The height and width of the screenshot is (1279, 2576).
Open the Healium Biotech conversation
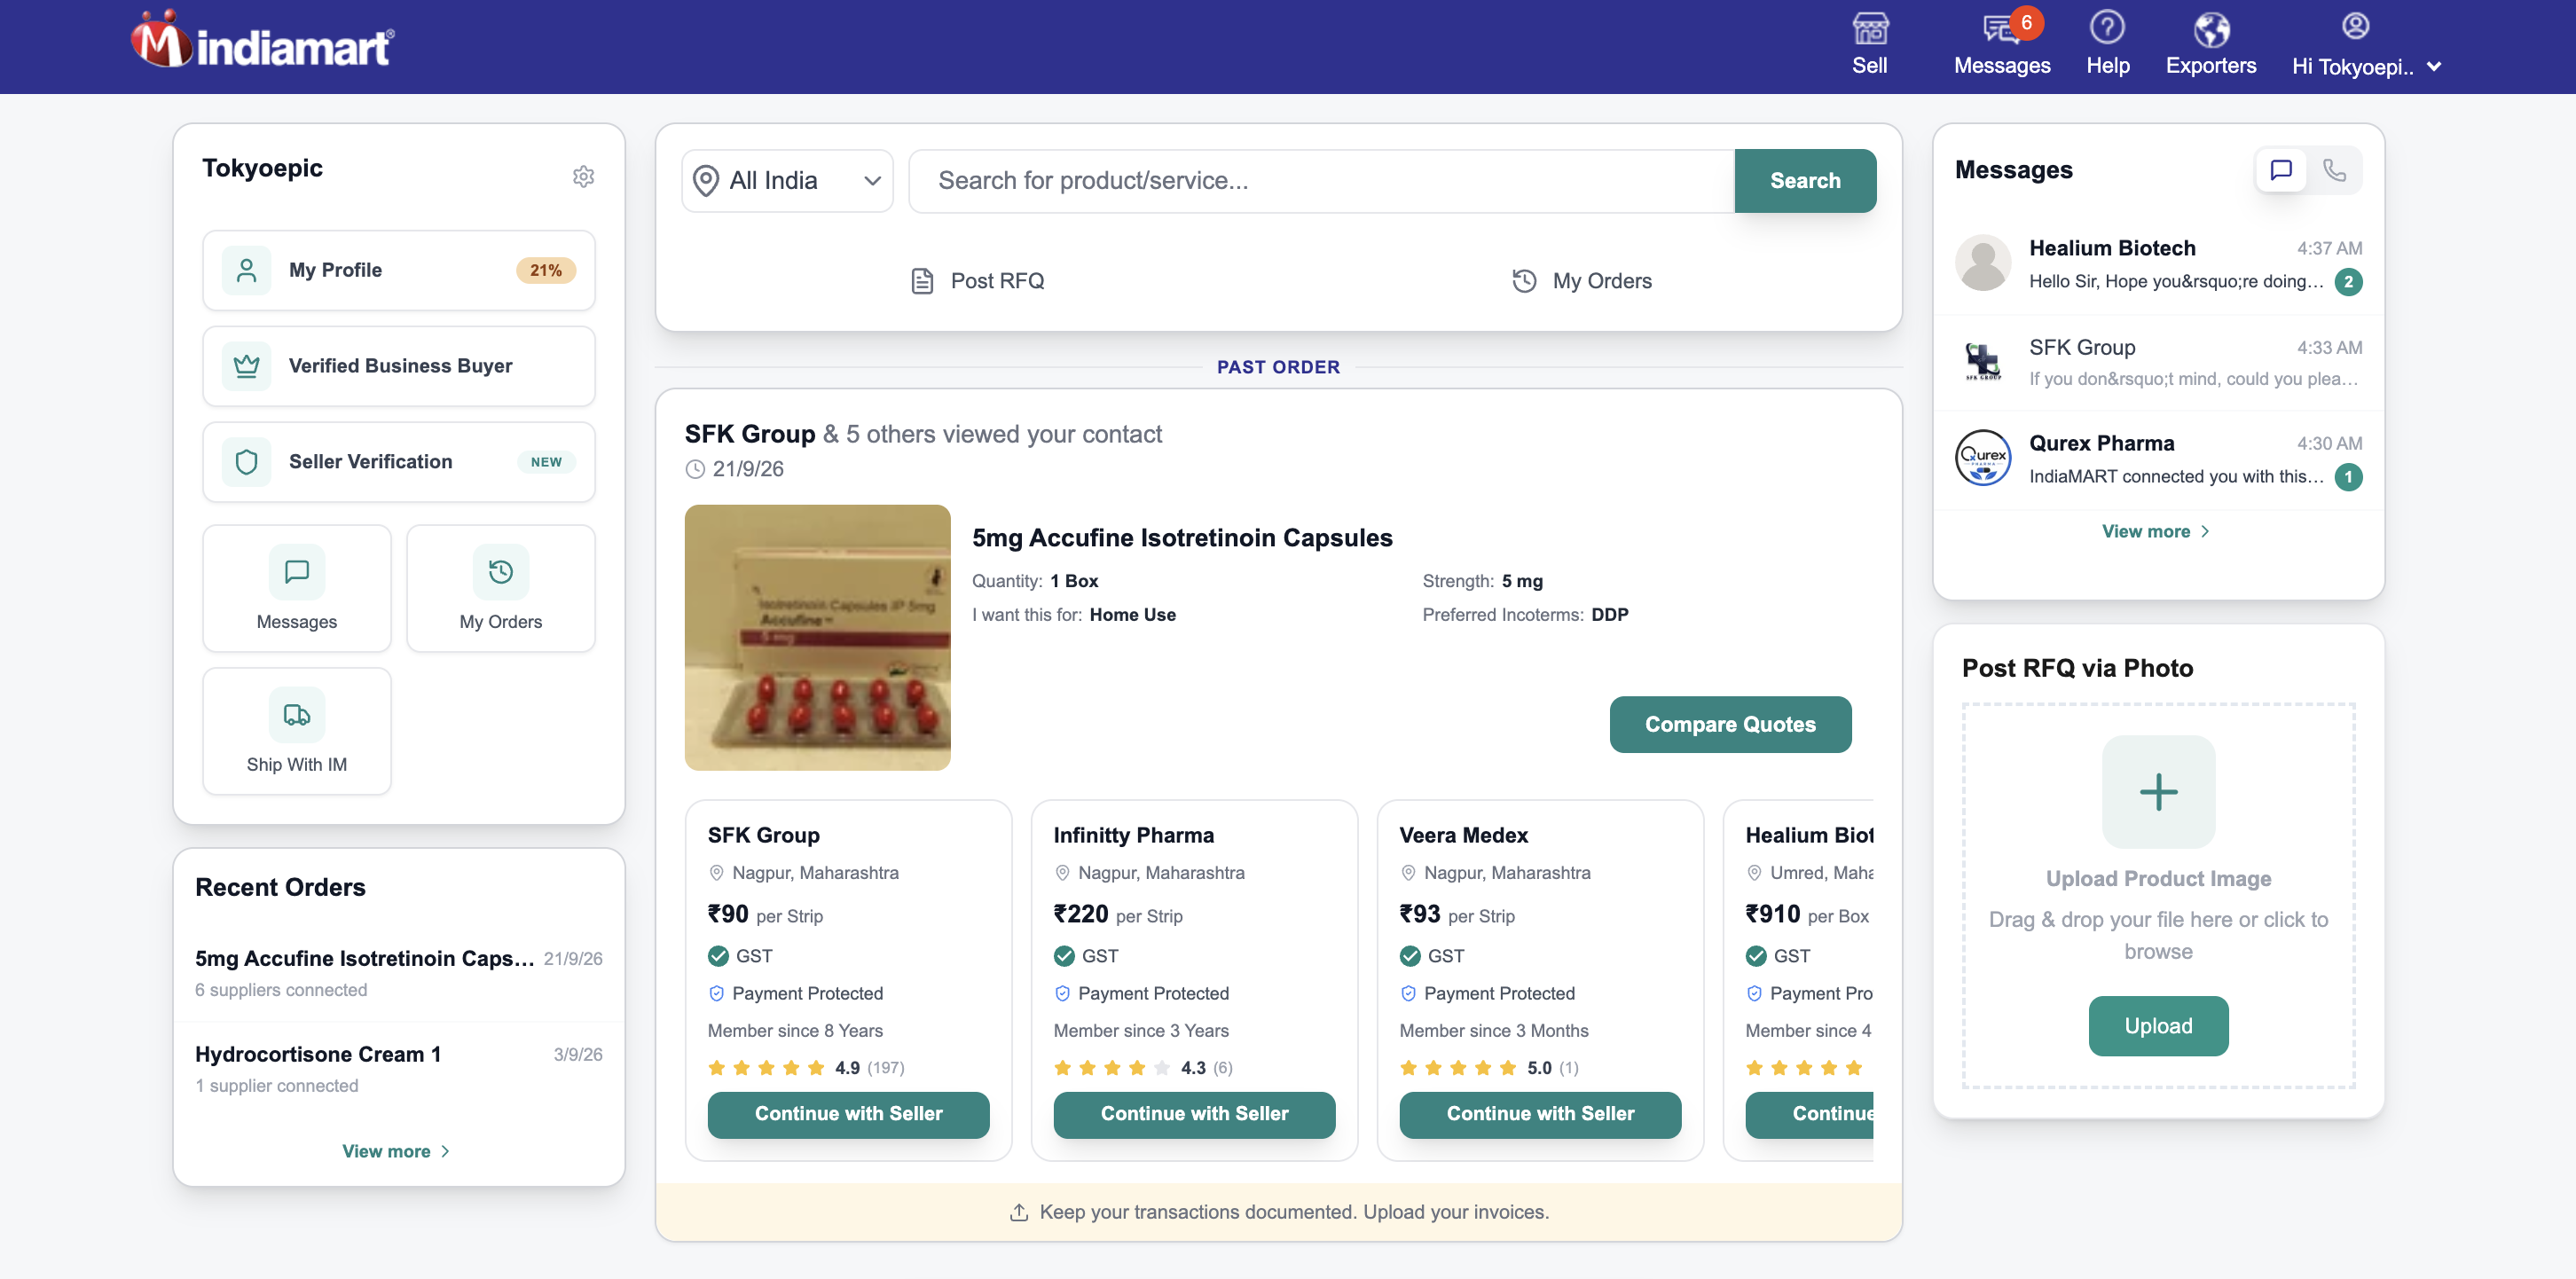pyautogui.click(x=2158, y=264)
